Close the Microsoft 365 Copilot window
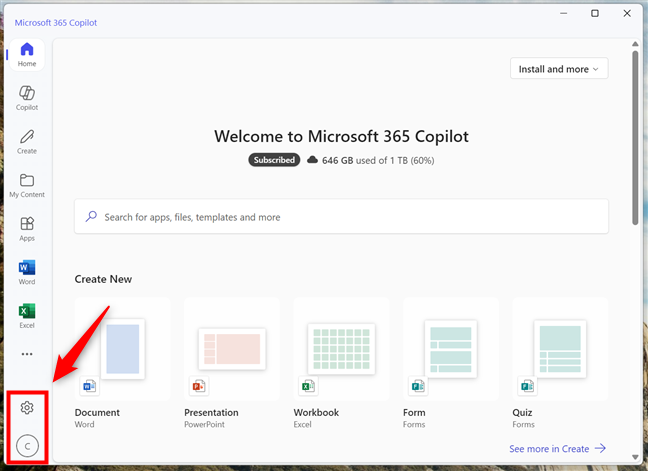 pos(627,14)
